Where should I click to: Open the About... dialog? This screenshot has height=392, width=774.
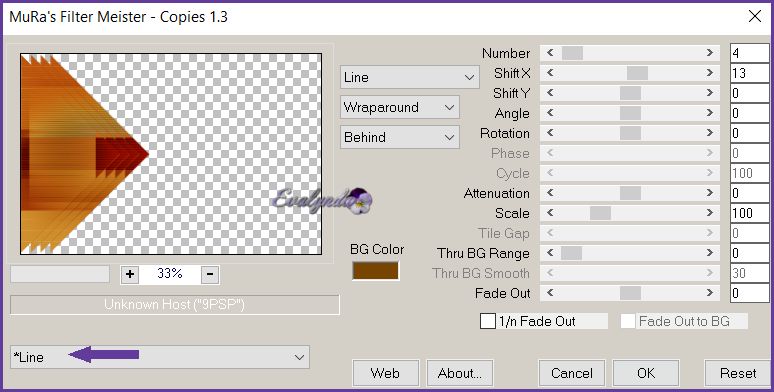click(x=460, y=373)
